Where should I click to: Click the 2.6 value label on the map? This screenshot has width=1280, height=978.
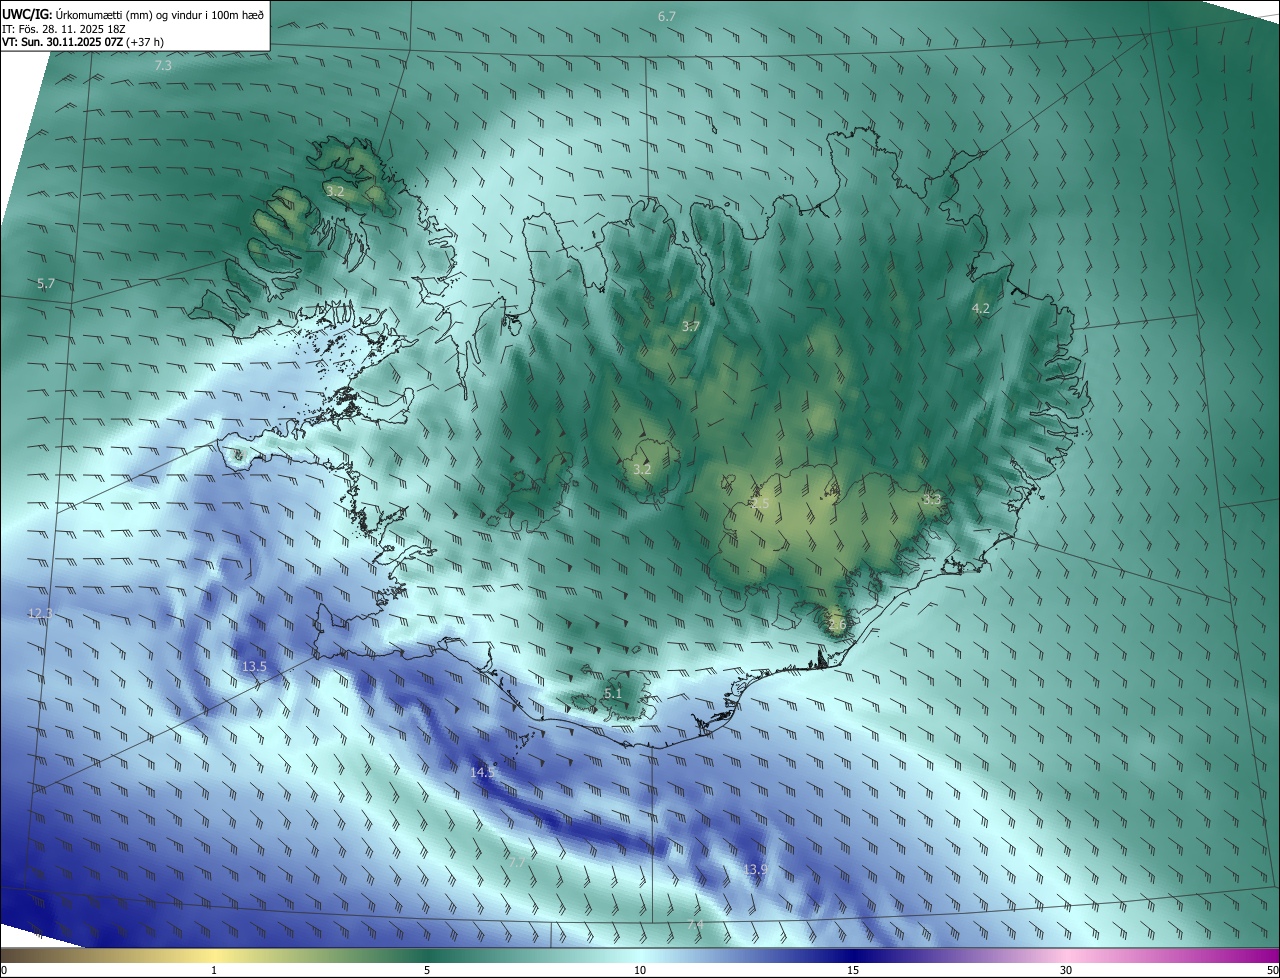[837, 625]
